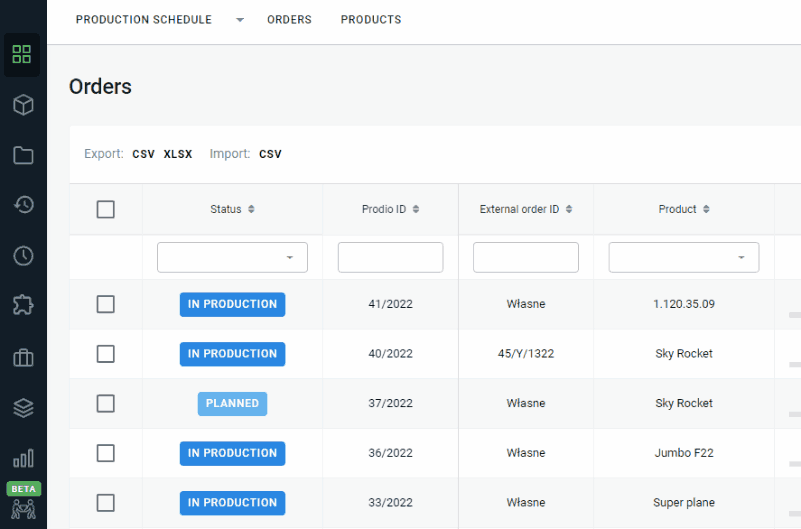Viewport: 801px width, 529px height.
Task: Check the box for order 37/2022
Action: pos(106,403)
